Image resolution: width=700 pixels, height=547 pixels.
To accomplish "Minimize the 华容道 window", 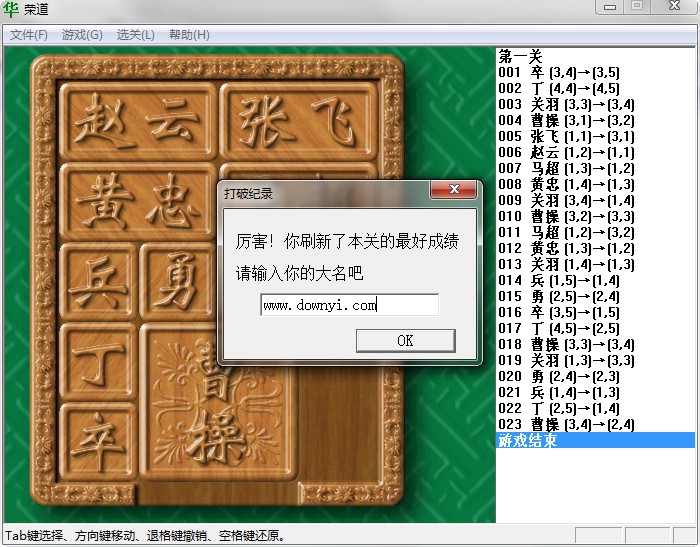I will 609,7.
